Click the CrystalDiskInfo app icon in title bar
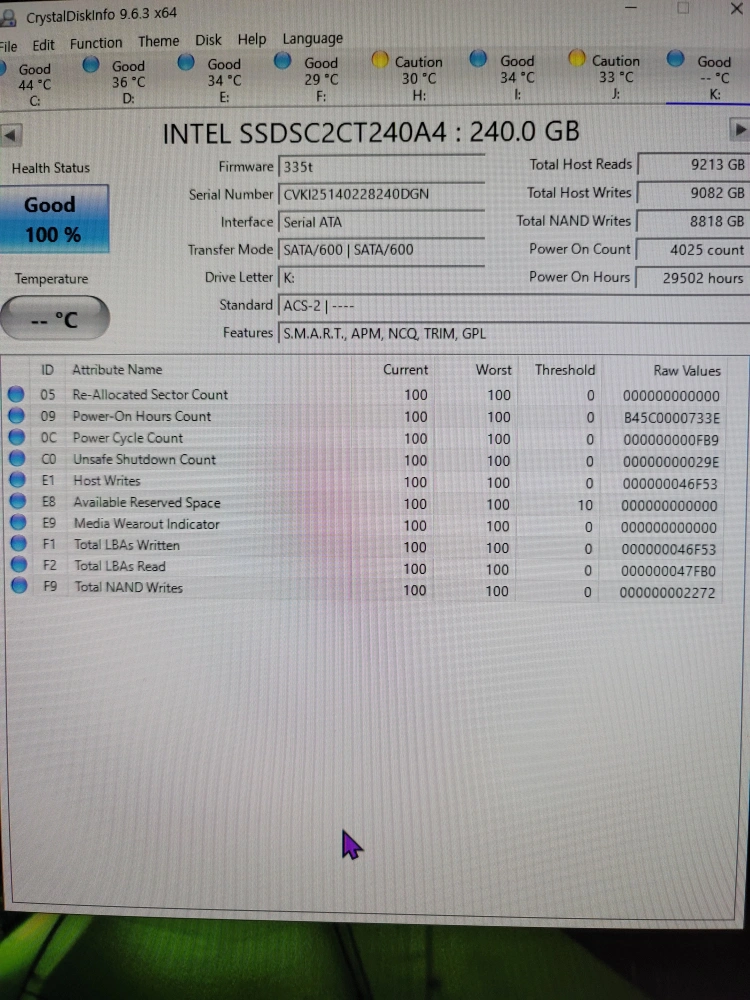Viewport: 750px width, 1000px height. [8, 16]
